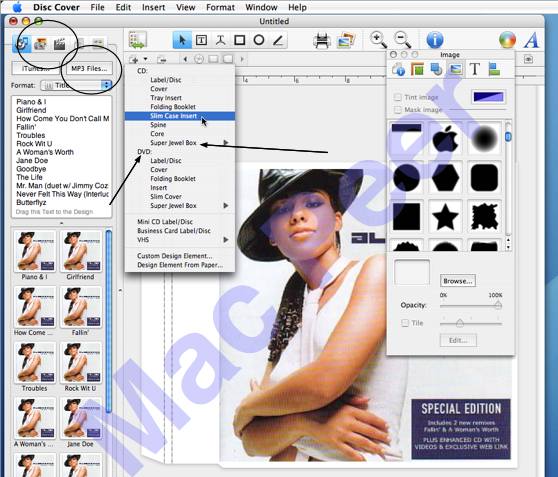
Task: Choose Tray Insert menu entry
Action: tap(180, 98)
